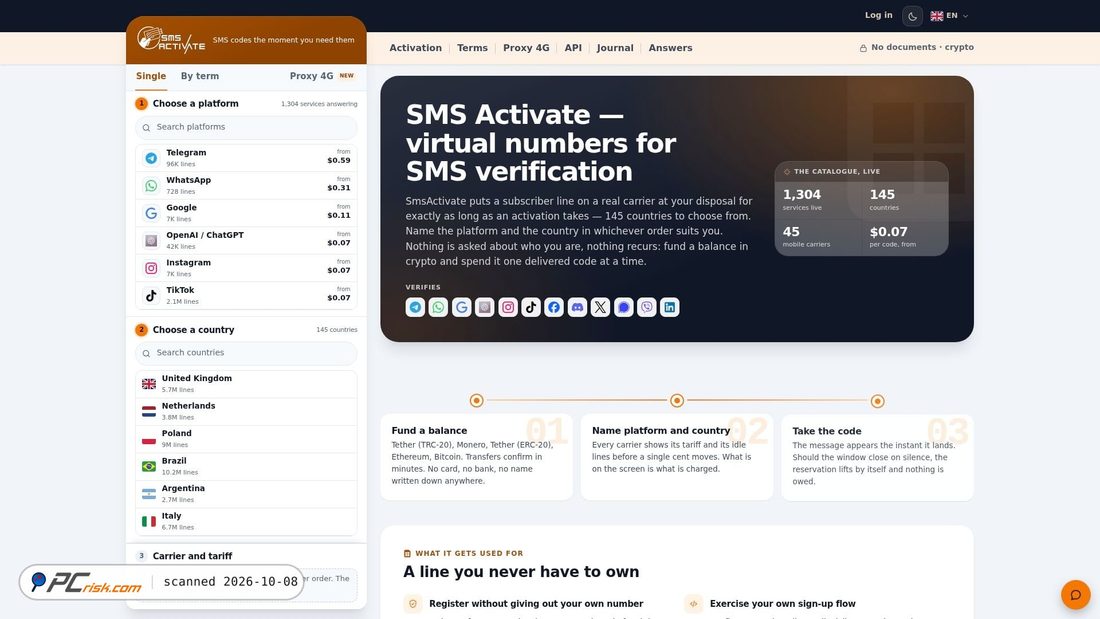
Task: Switch to the sidebar Proxy 4G NEW tab
Action: tap(322, 76)
